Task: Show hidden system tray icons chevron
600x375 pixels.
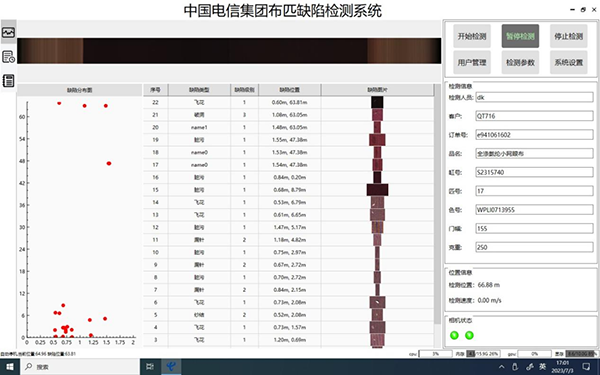Action: [502, 367]
